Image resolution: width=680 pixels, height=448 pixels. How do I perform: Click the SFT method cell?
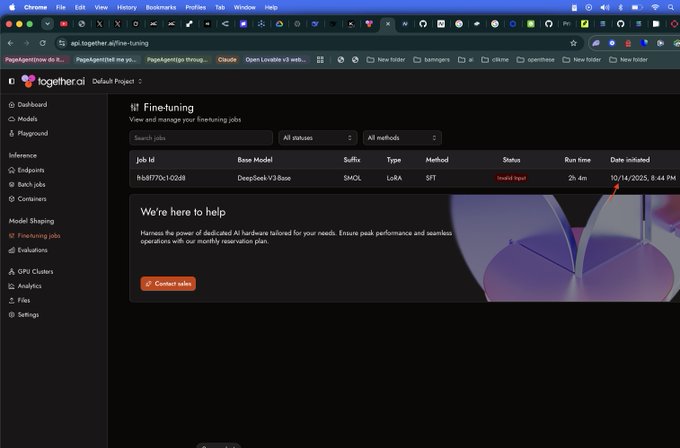click(431, 178)
